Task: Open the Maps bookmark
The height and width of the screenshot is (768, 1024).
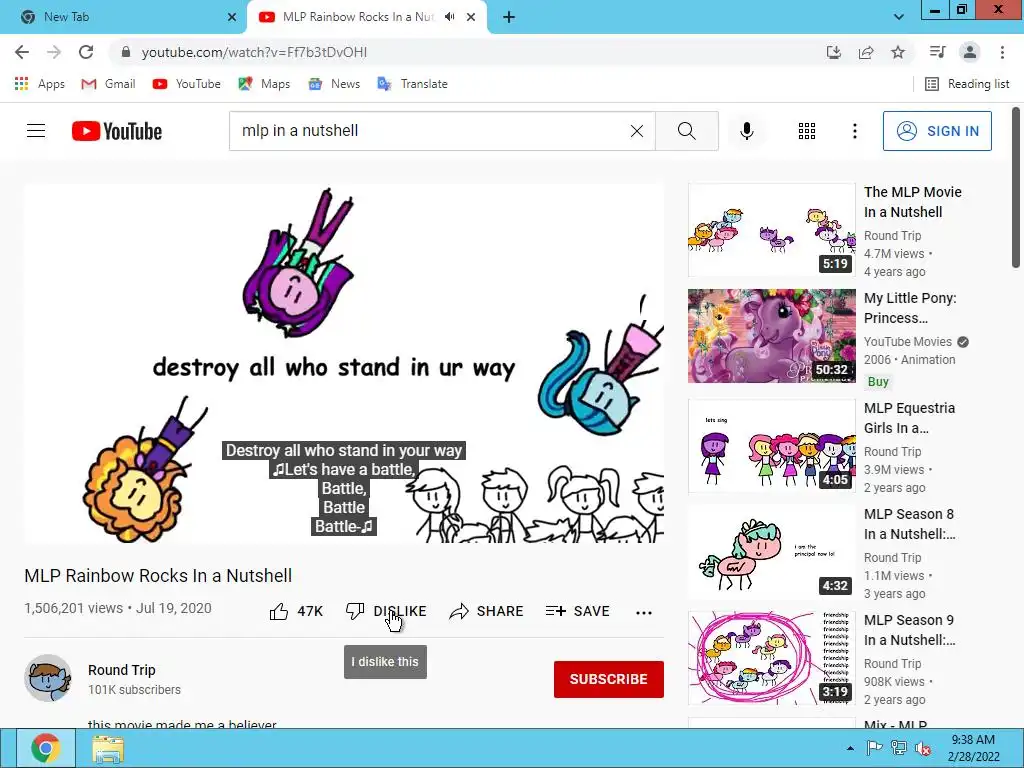Action: (264, 84)
